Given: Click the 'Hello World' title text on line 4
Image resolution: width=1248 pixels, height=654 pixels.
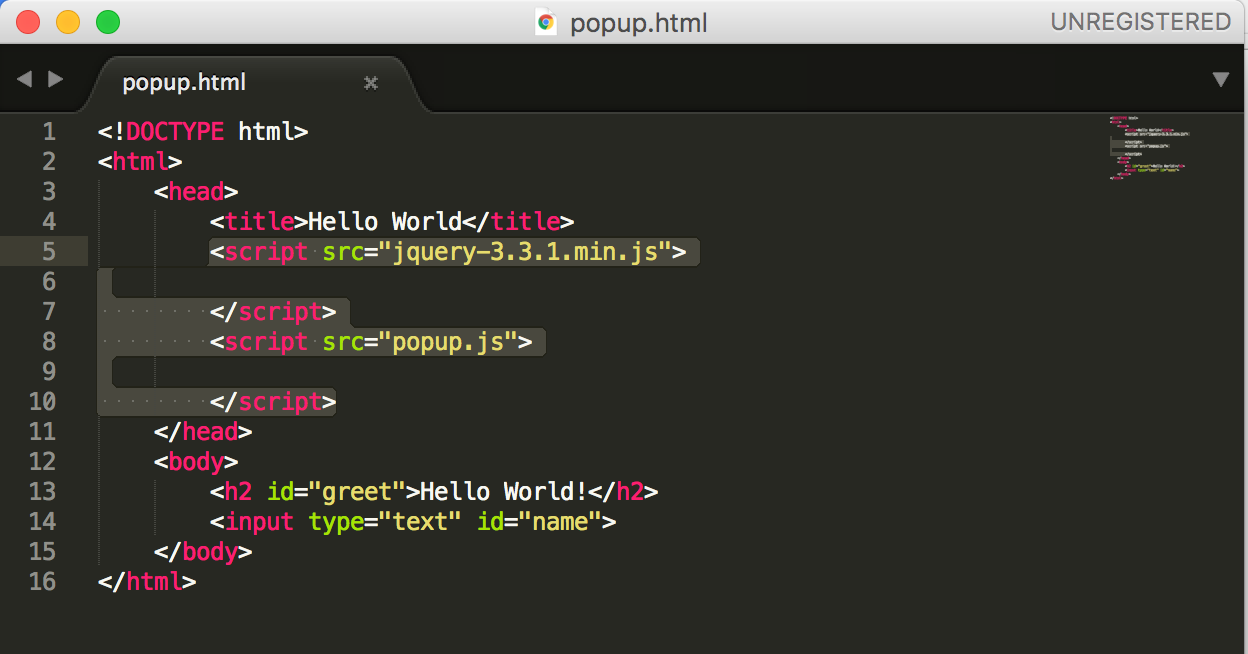Looking at the screenshot, I should click(385, 222).
